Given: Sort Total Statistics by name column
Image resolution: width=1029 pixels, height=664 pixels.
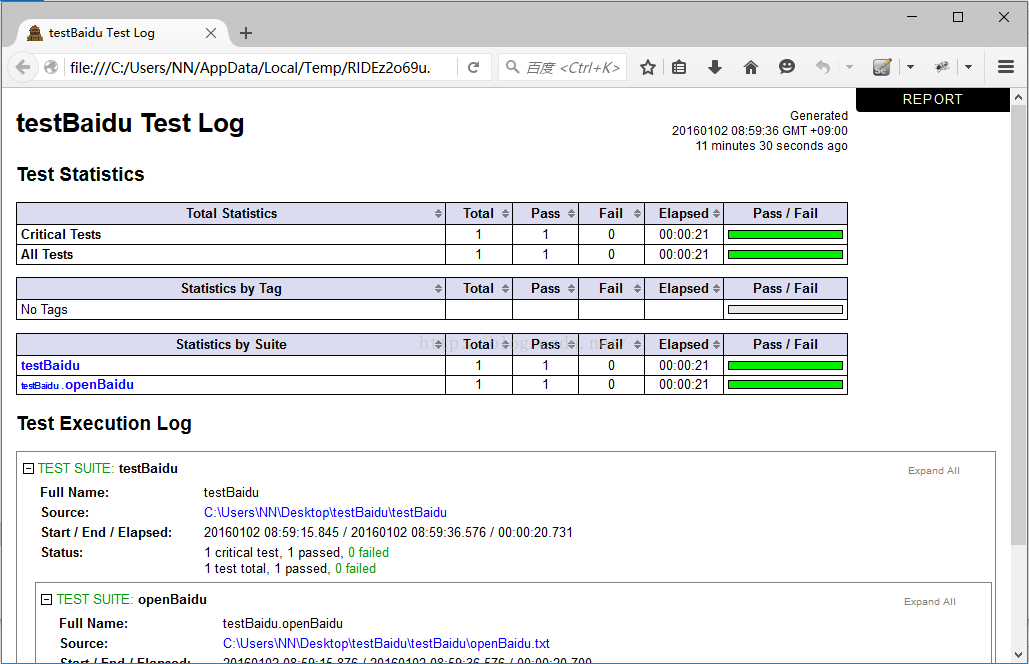Looking at the screenshot, I should (231, 213).
